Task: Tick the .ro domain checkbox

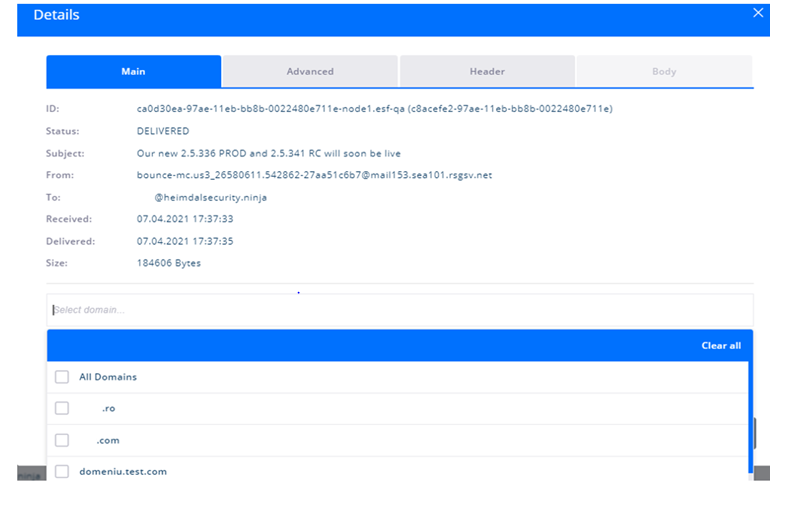Action: [x=62, y=408]
